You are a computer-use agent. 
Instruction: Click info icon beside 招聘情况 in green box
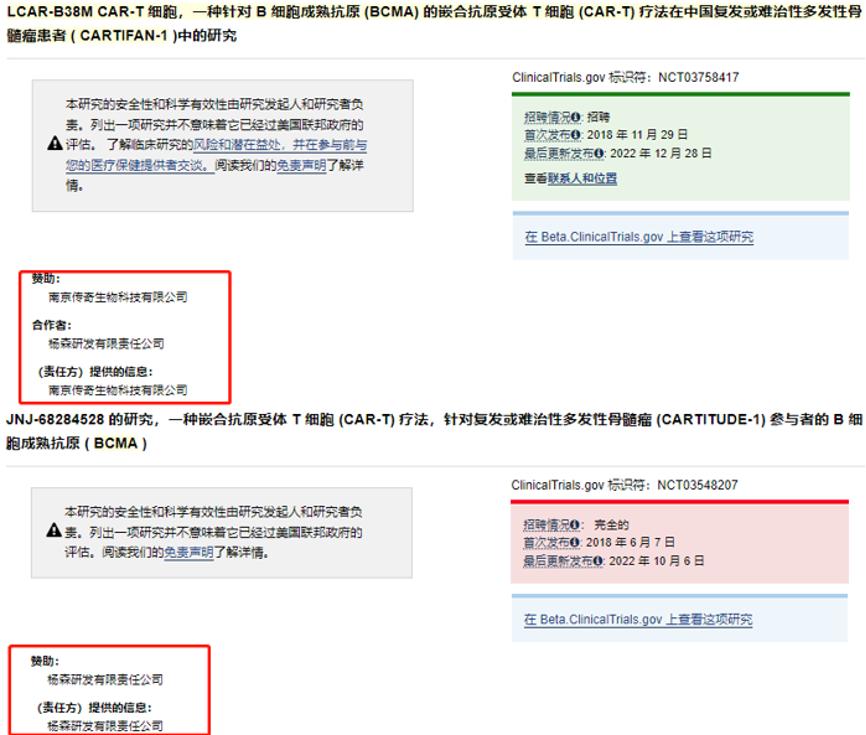click(x=575, y=117)
